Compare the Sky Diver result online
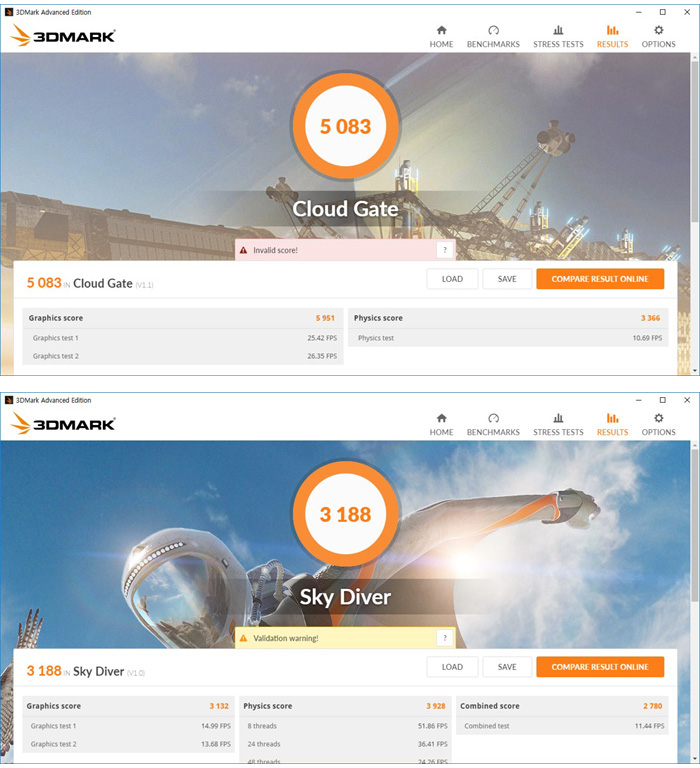Viewport: 700px width, 768px height. tap(600, 667)
